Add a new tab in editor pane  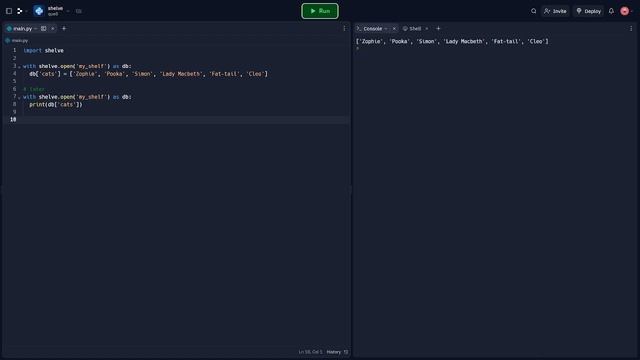[64, 29]
